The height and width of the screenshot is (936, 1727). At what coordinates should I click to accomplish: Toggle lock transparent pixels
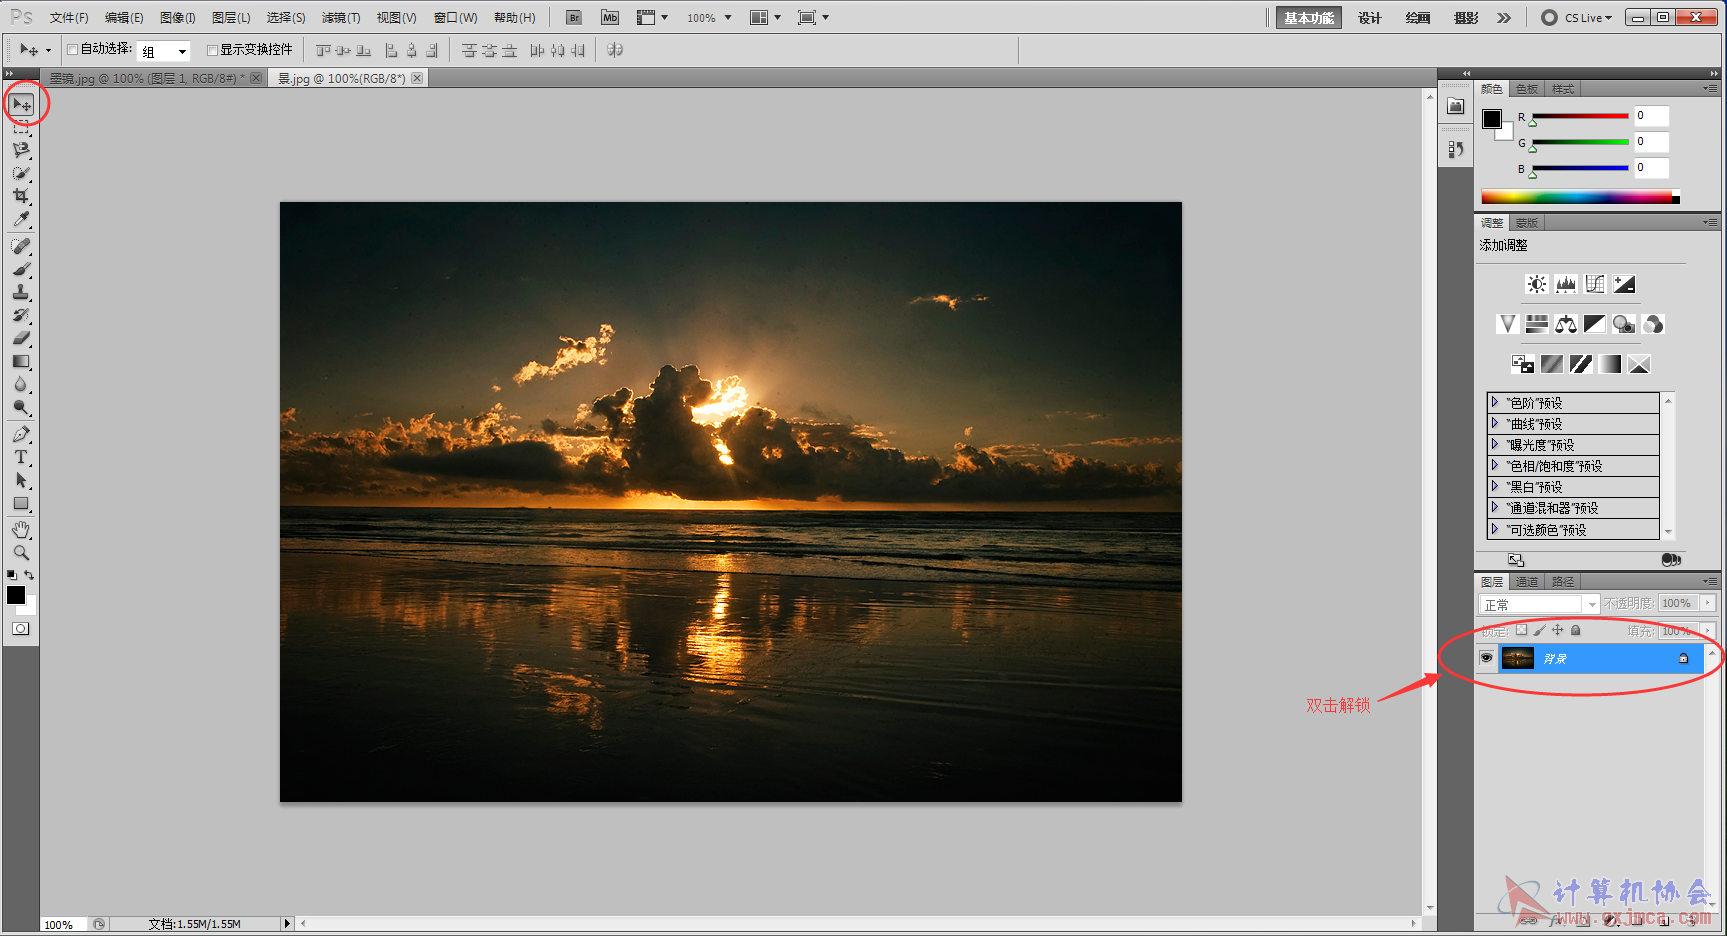tap(1521, 630)
